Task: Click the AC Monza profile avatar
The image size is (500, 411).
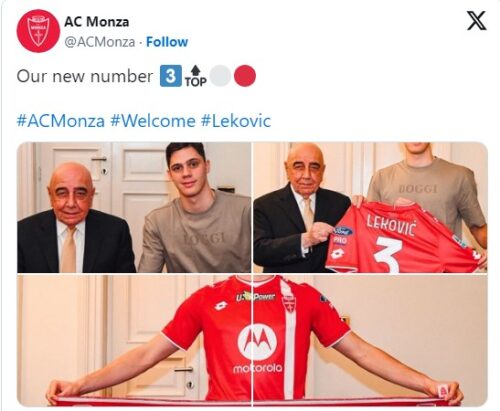Action: [38, 31]
